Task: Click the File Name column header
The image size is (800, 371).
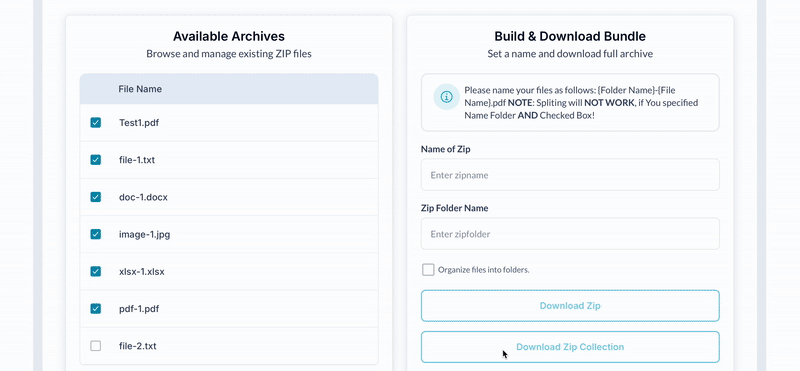Action: [x=140, y=89]
